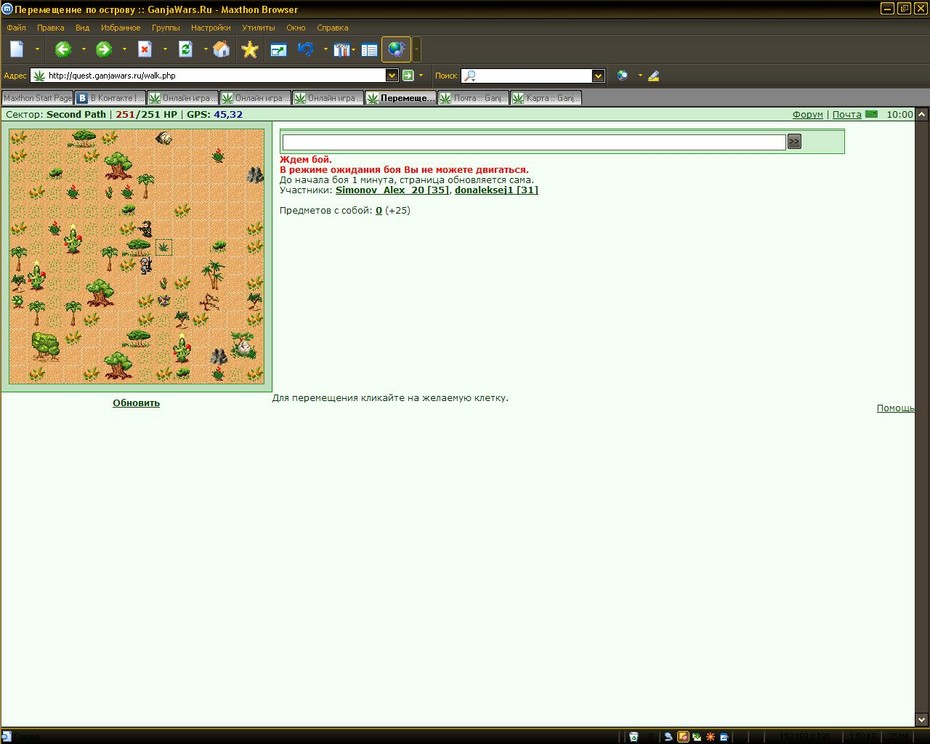Click the gray arrow status bar icon
Screen dimensions: 930x744
click(668, 737)
